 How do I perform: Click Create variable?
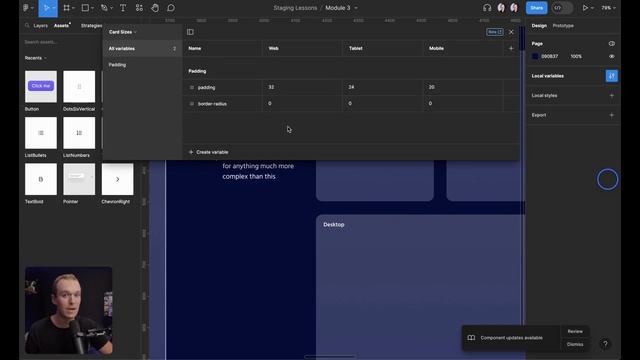coord(209,152)
